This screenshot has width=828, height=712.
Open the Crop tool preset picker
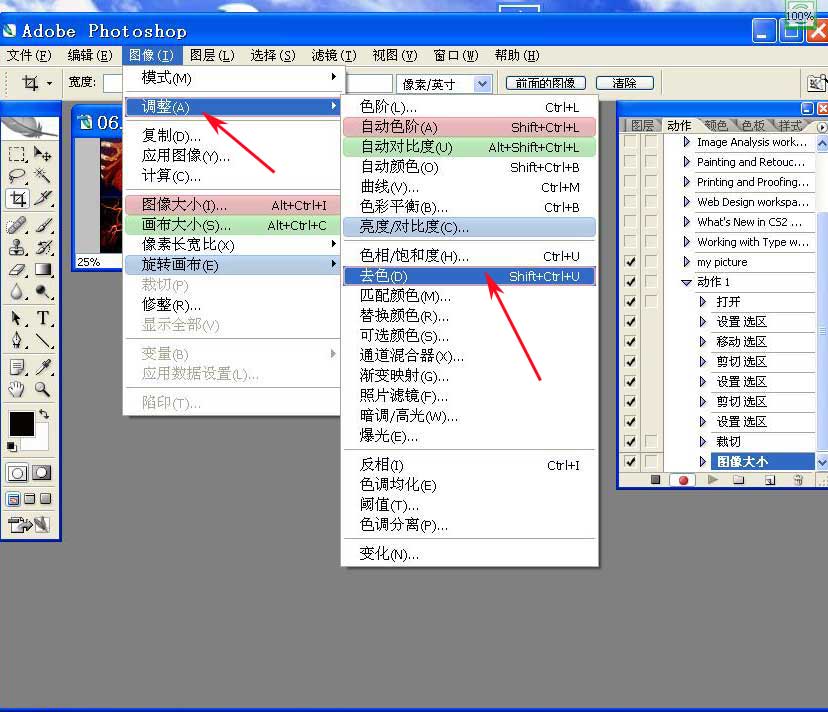50,83
